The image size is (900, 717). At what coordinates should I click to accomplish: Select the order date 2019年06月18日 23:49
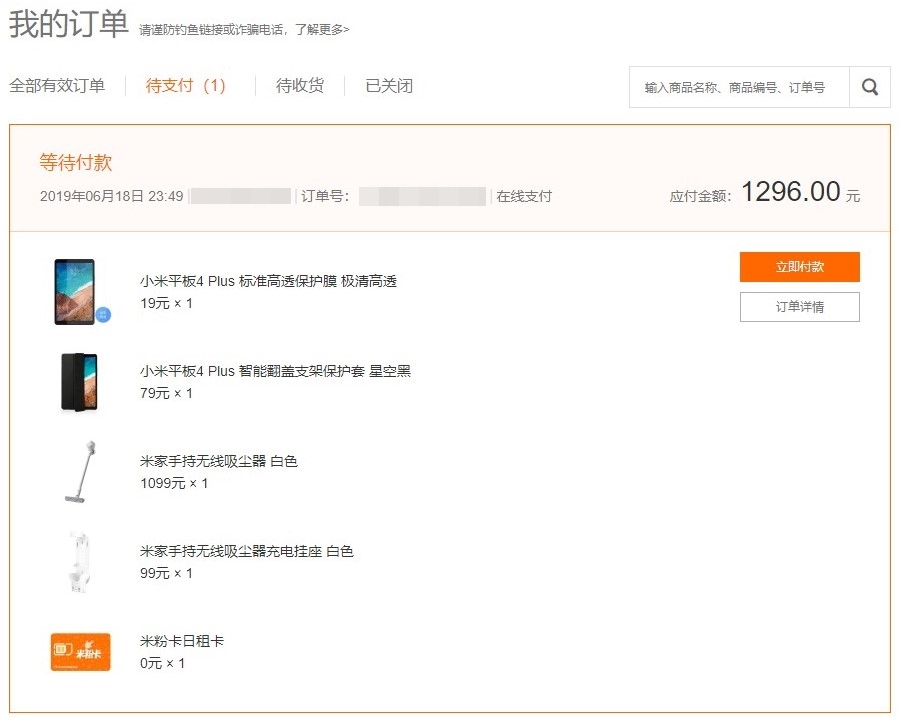click(x=111, y=196)
